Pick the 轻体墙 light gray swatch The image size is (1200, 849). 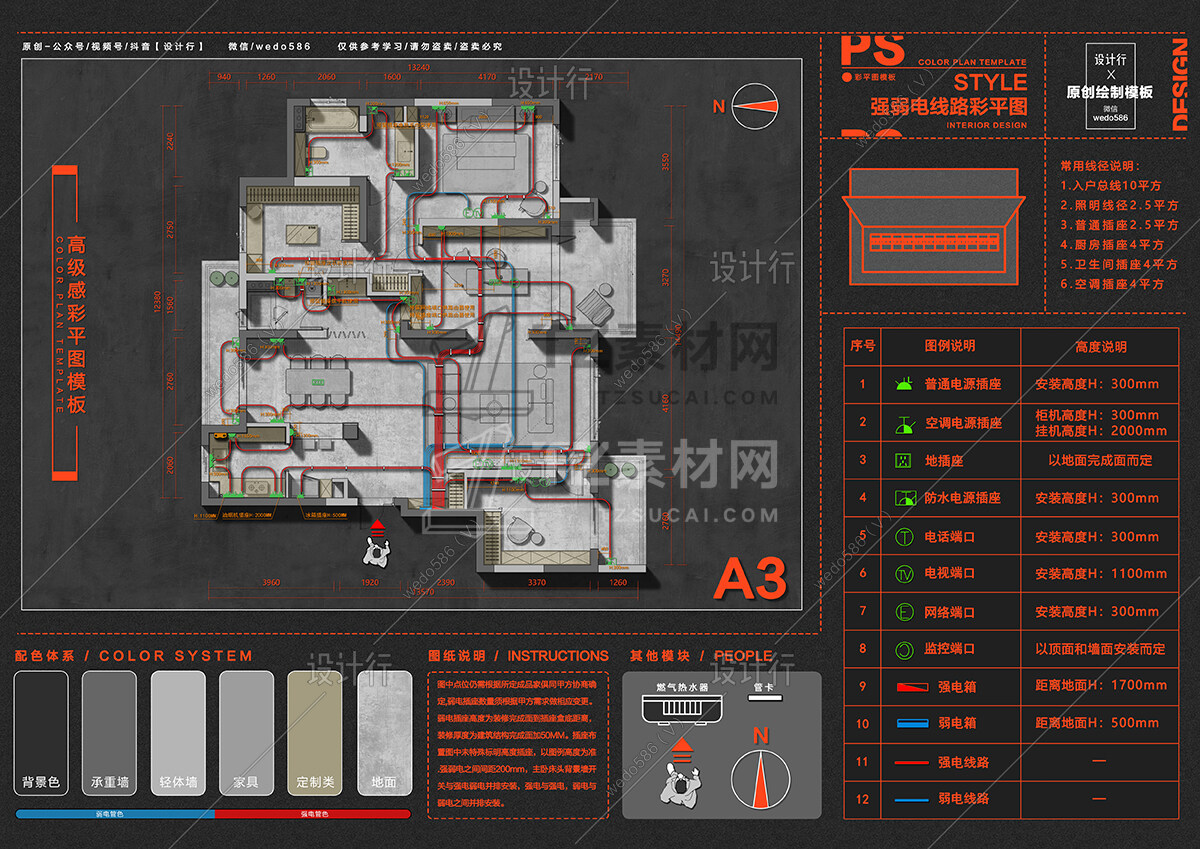(178, 733)
